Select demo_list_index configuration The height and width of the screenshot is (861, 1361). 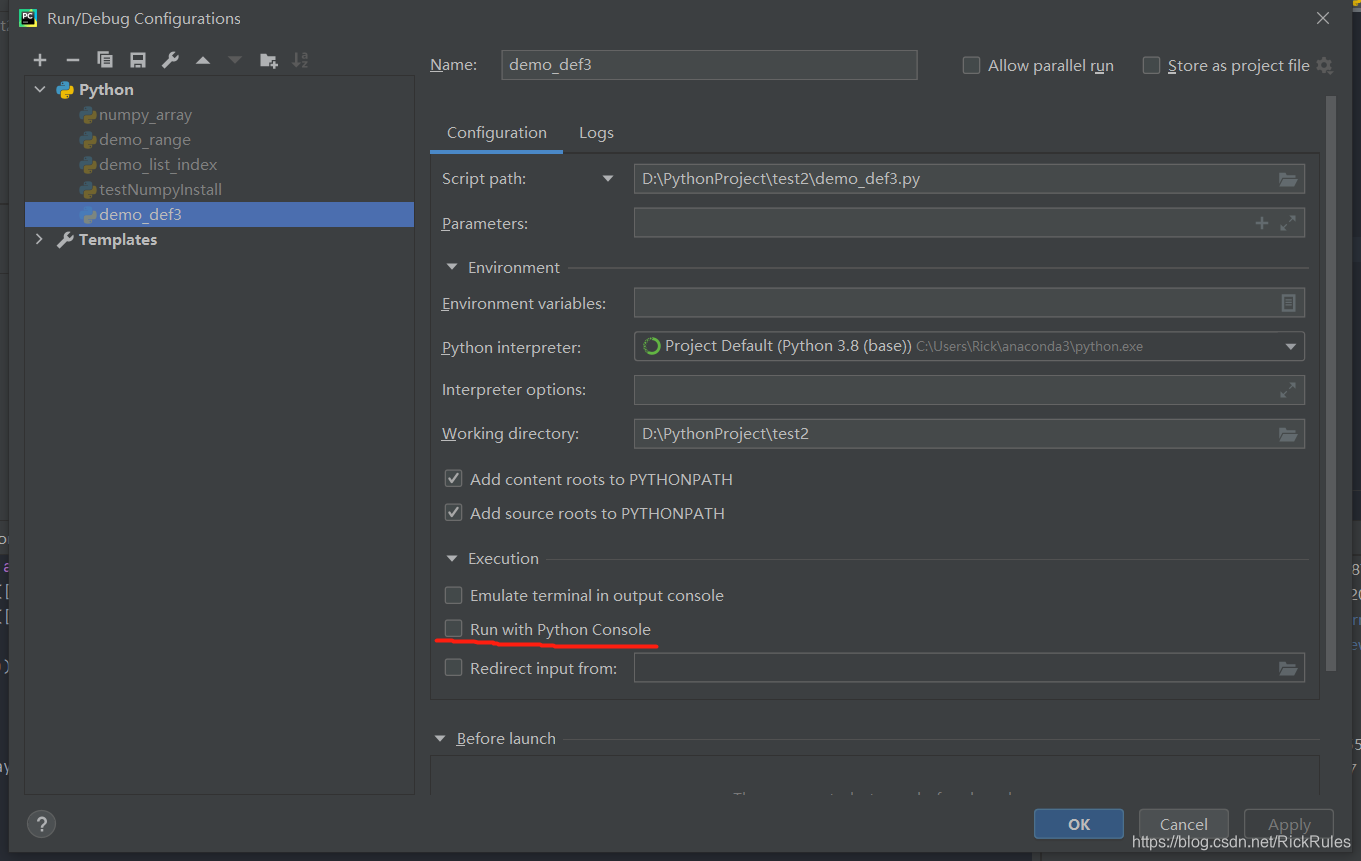[x=158, y=165]
